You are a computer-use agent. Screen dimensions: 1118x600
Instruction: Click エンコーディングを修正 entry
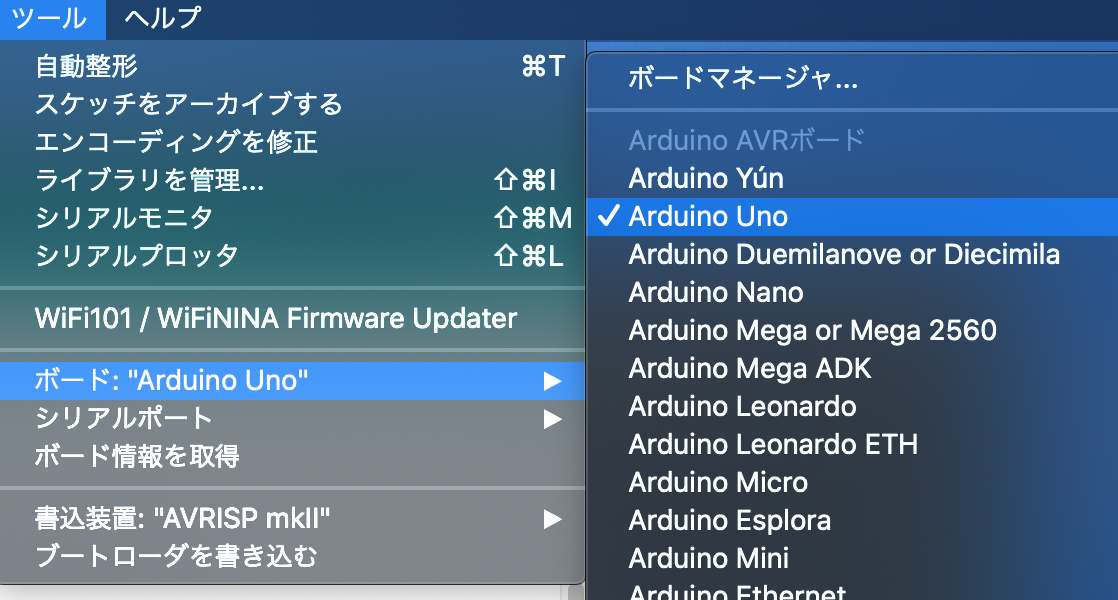click(x=176, y=142)
